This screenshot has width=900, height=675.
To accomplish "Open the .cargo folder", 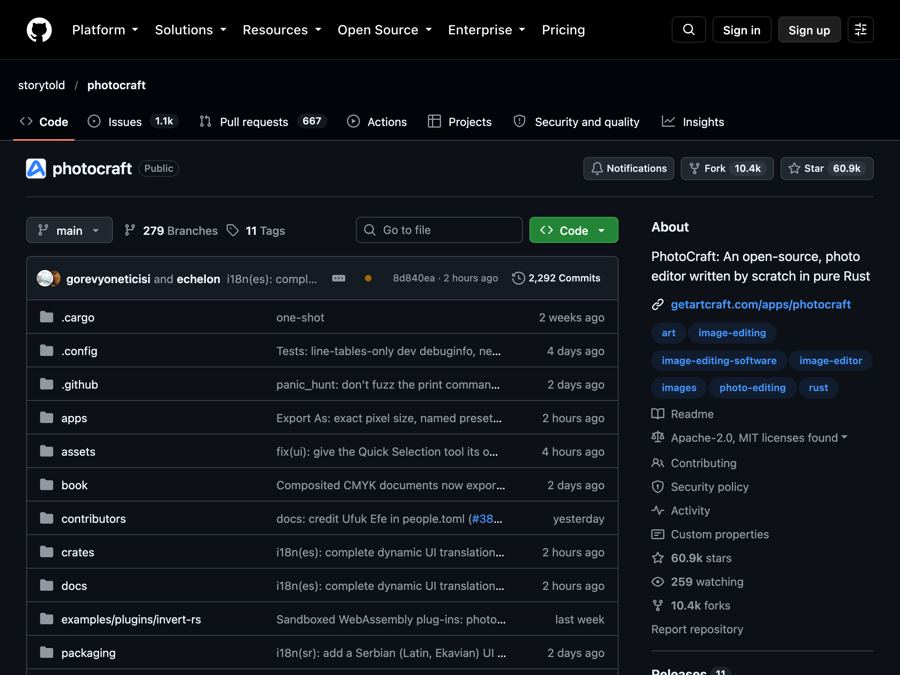I will [78, 317].
